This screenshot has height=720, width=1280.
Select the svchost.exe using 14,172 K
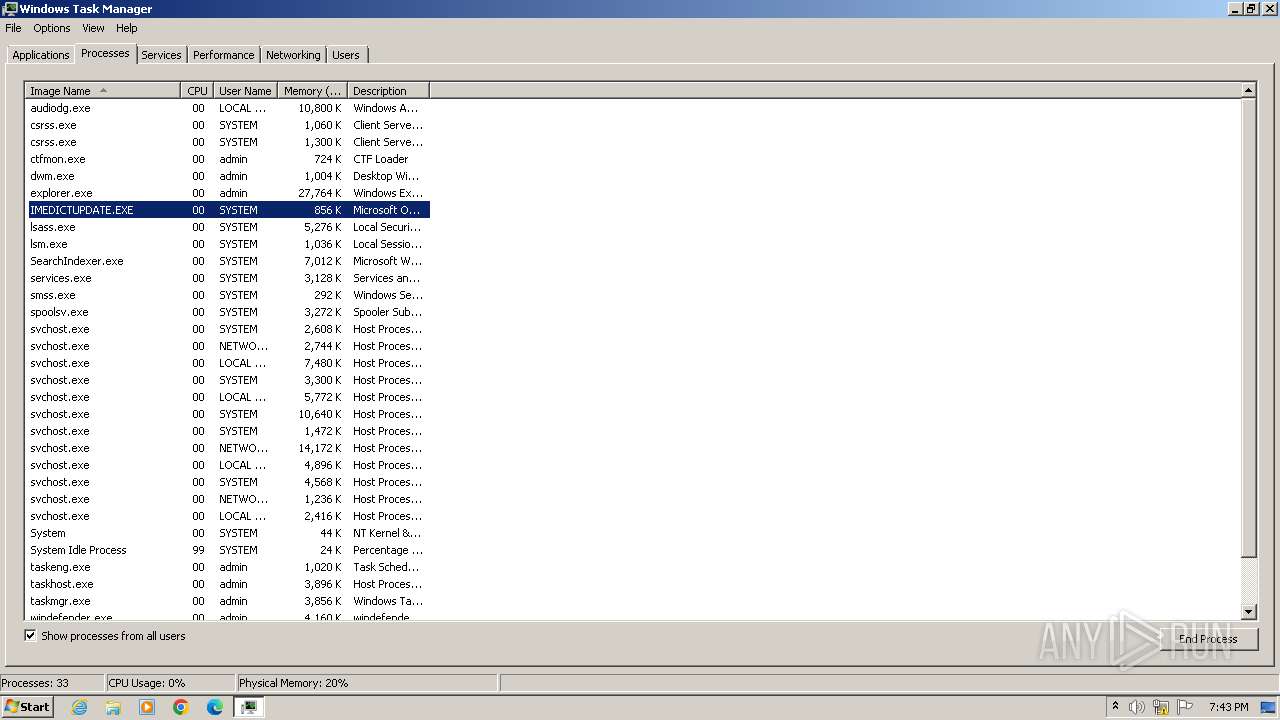228,448
